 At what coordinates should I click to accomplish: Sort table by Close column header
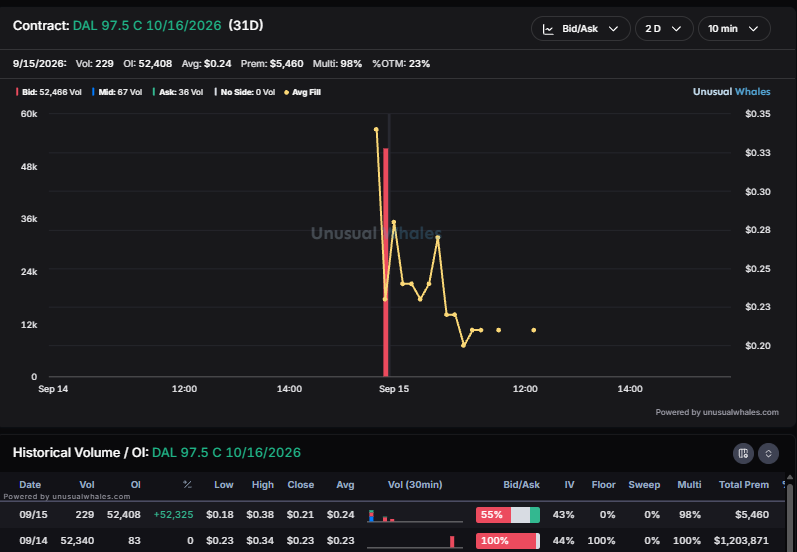point(300,484)
